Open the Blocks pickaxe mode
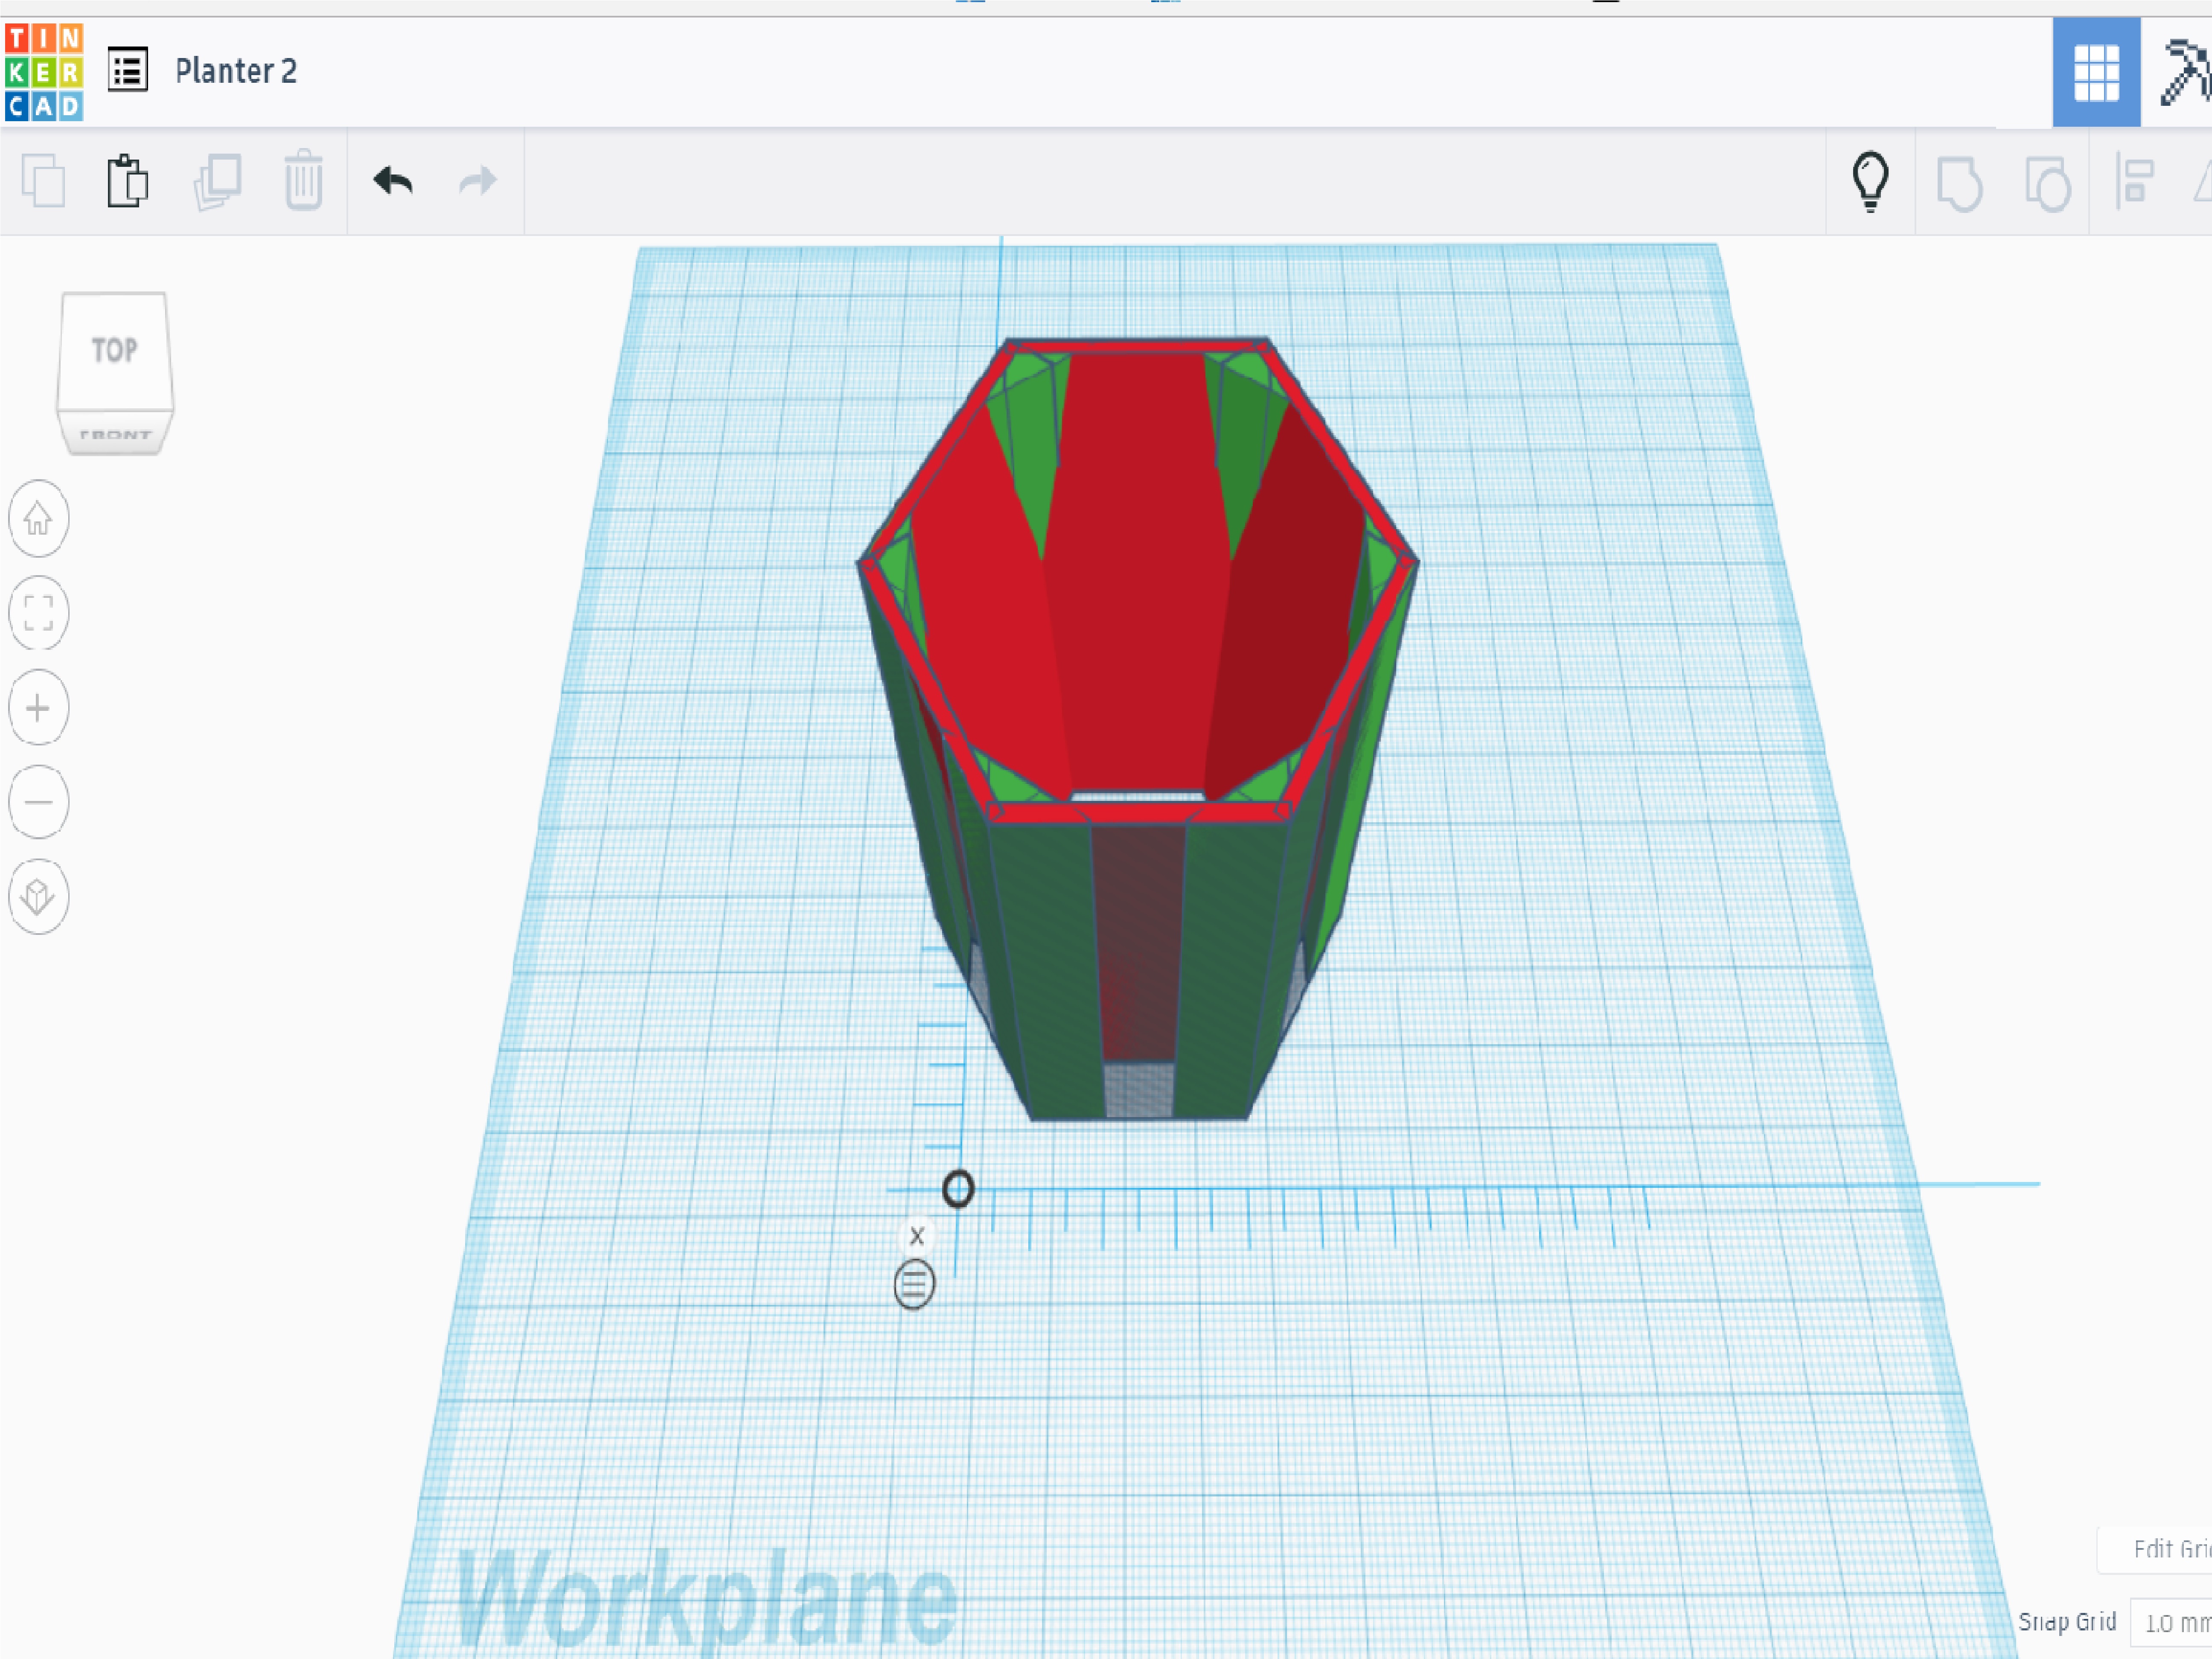Image resolution: width=2212 pixels, height=1659 pixels. click(x=2186, y=72)
